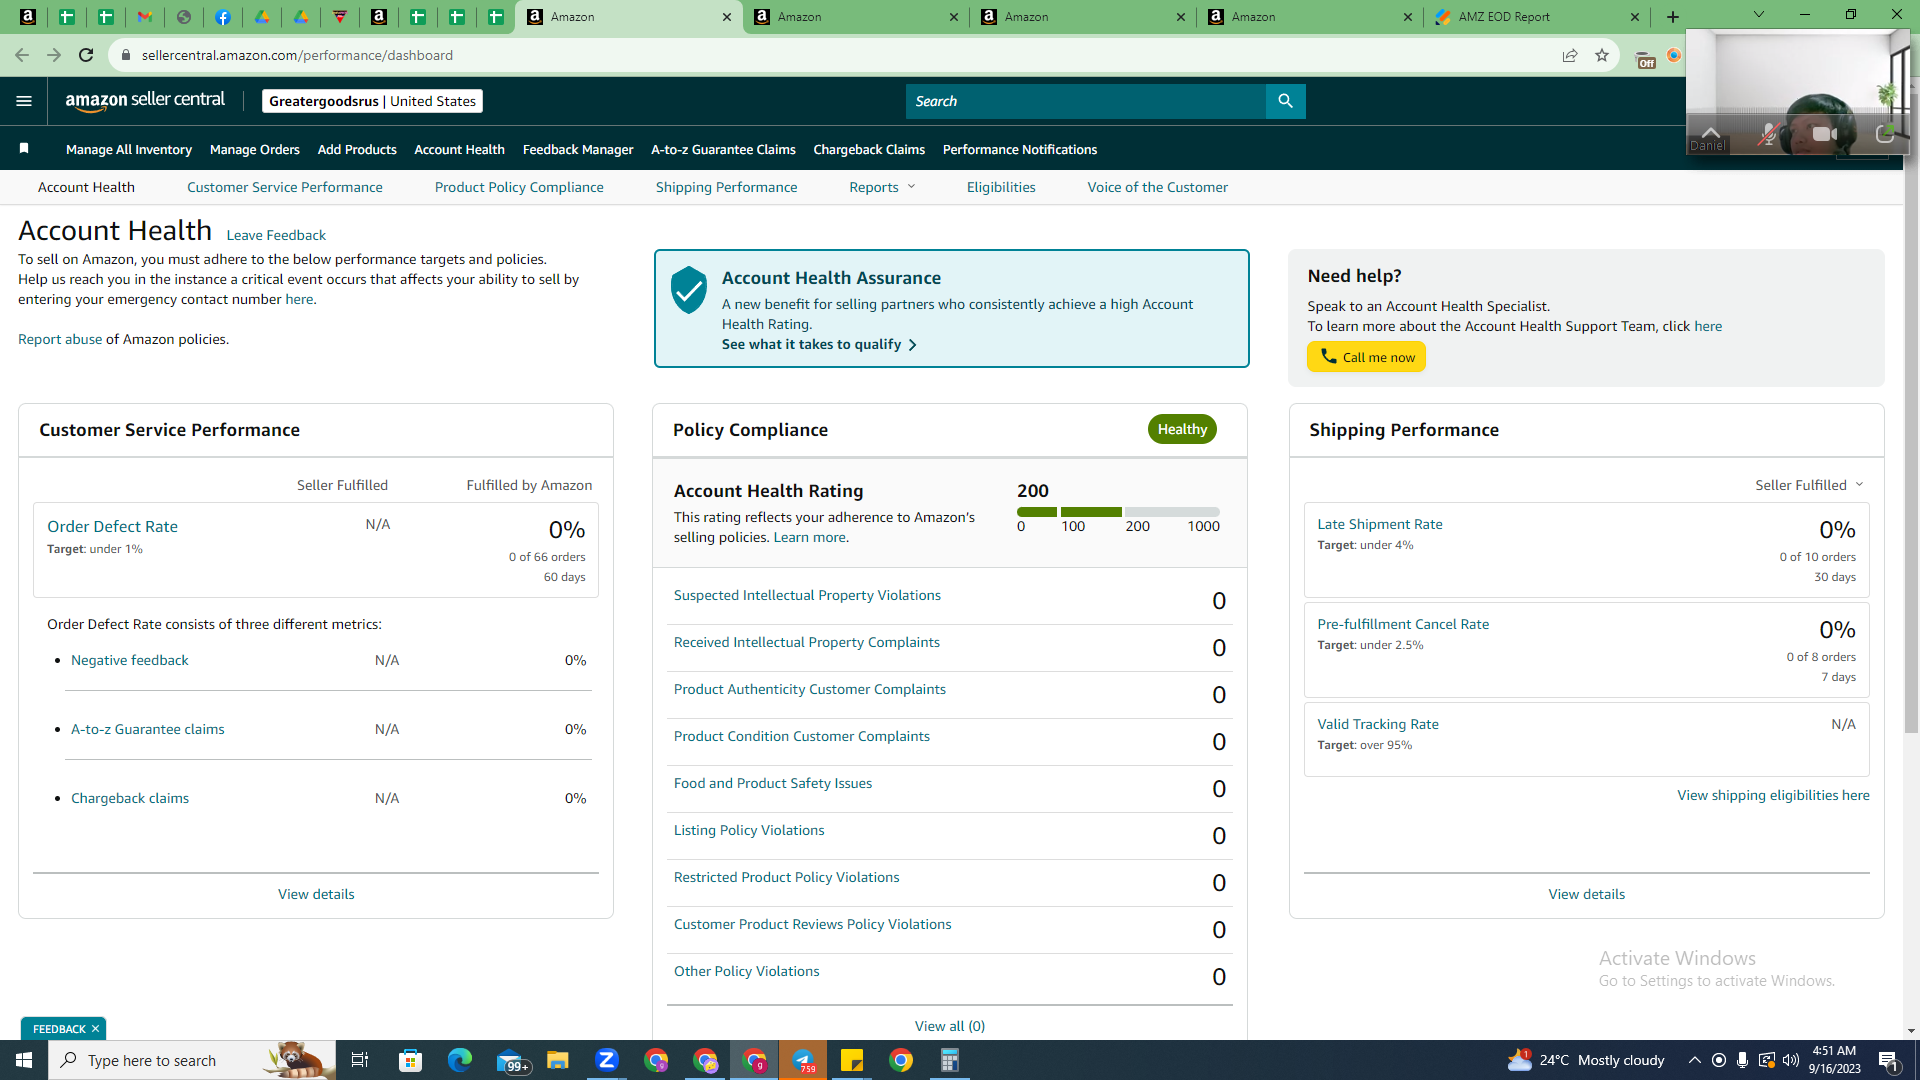Open the Order Defect Rate link
This screenshot has height=1080, width=1920.
tap(112, 526)
